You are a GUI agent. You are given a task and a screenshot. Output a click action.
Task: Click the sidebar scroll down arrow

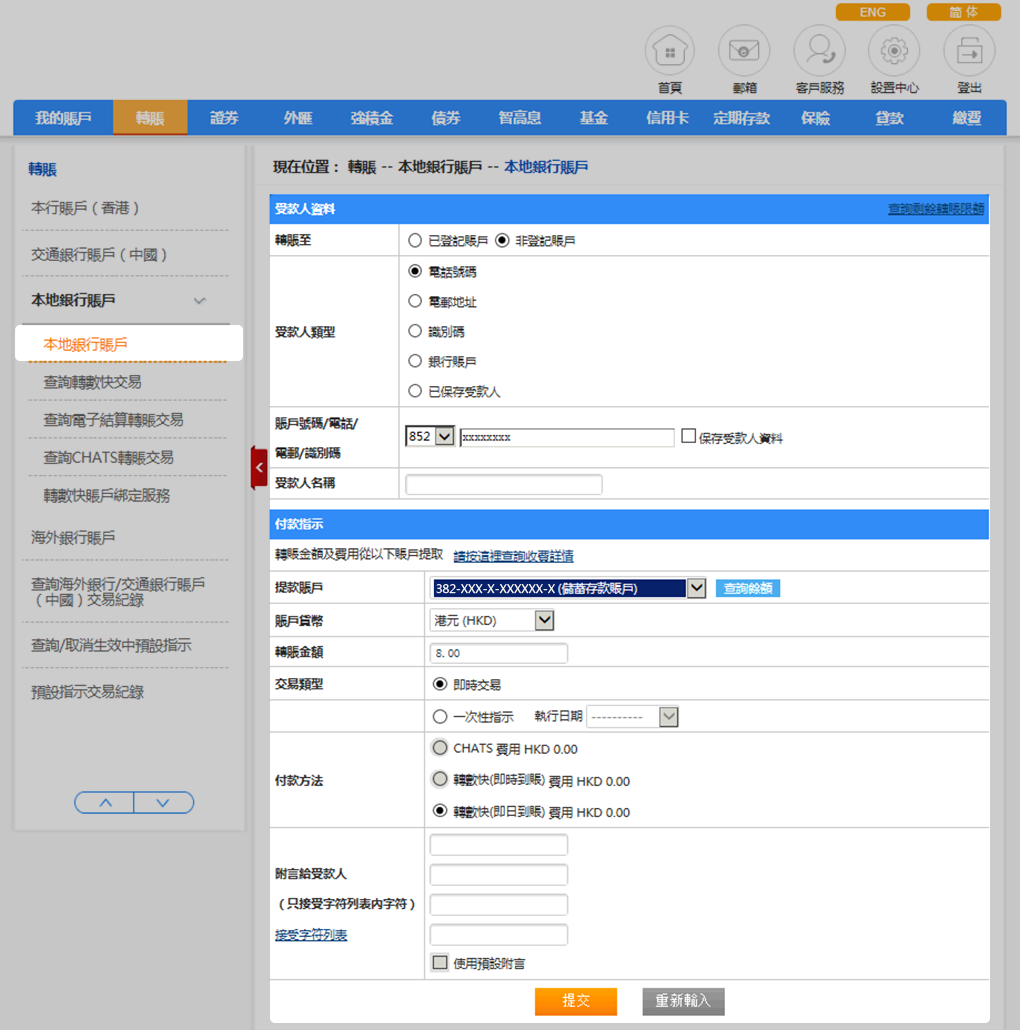[x=163, y=802]
